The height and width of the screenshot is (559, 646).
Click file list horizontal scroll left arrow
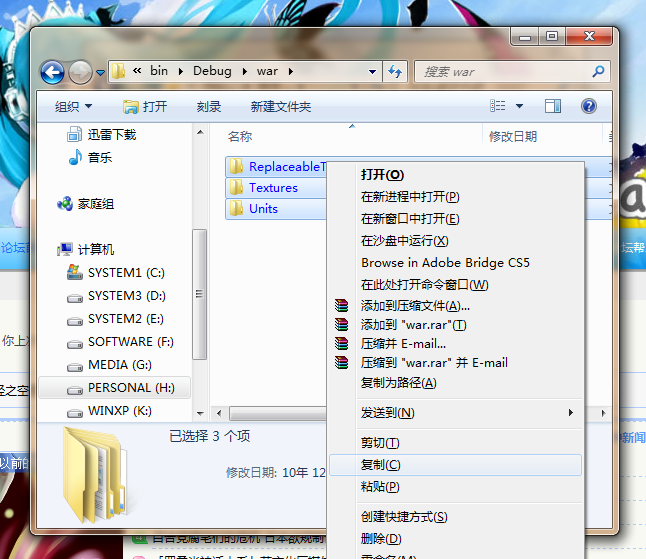219,413
